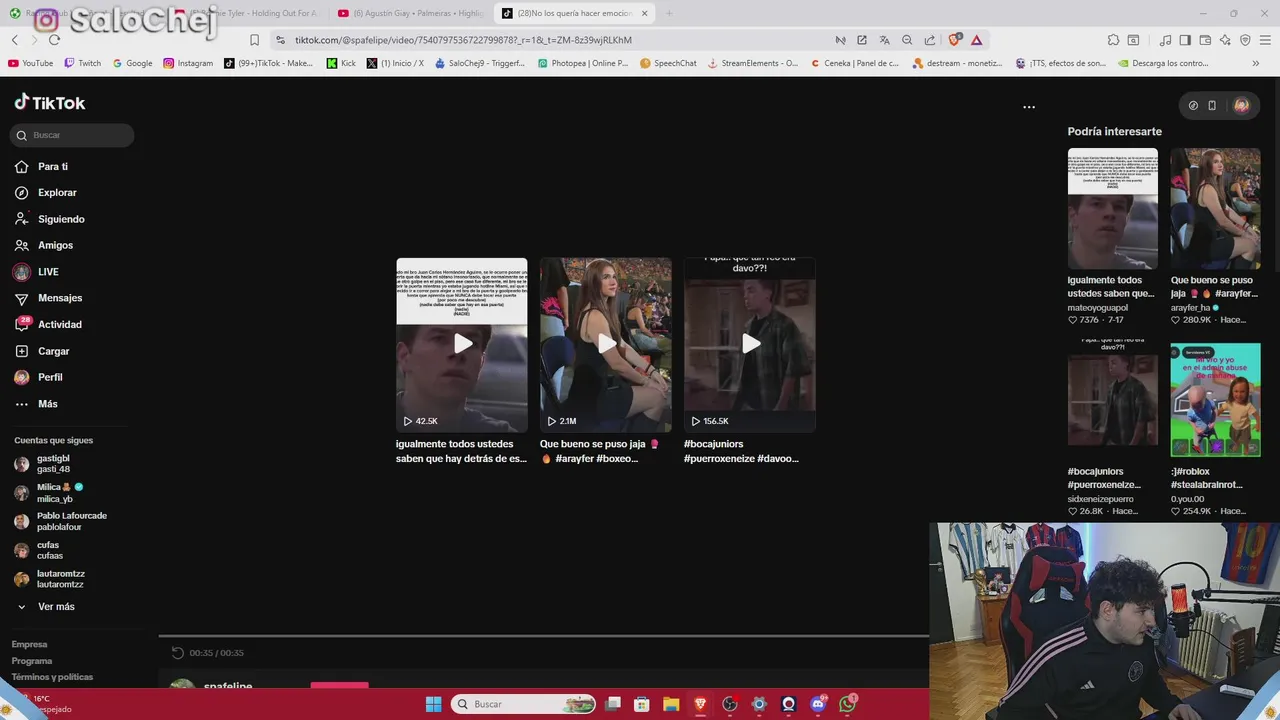
Task: Open YouTube bookmark
Action: coord(30,63)
